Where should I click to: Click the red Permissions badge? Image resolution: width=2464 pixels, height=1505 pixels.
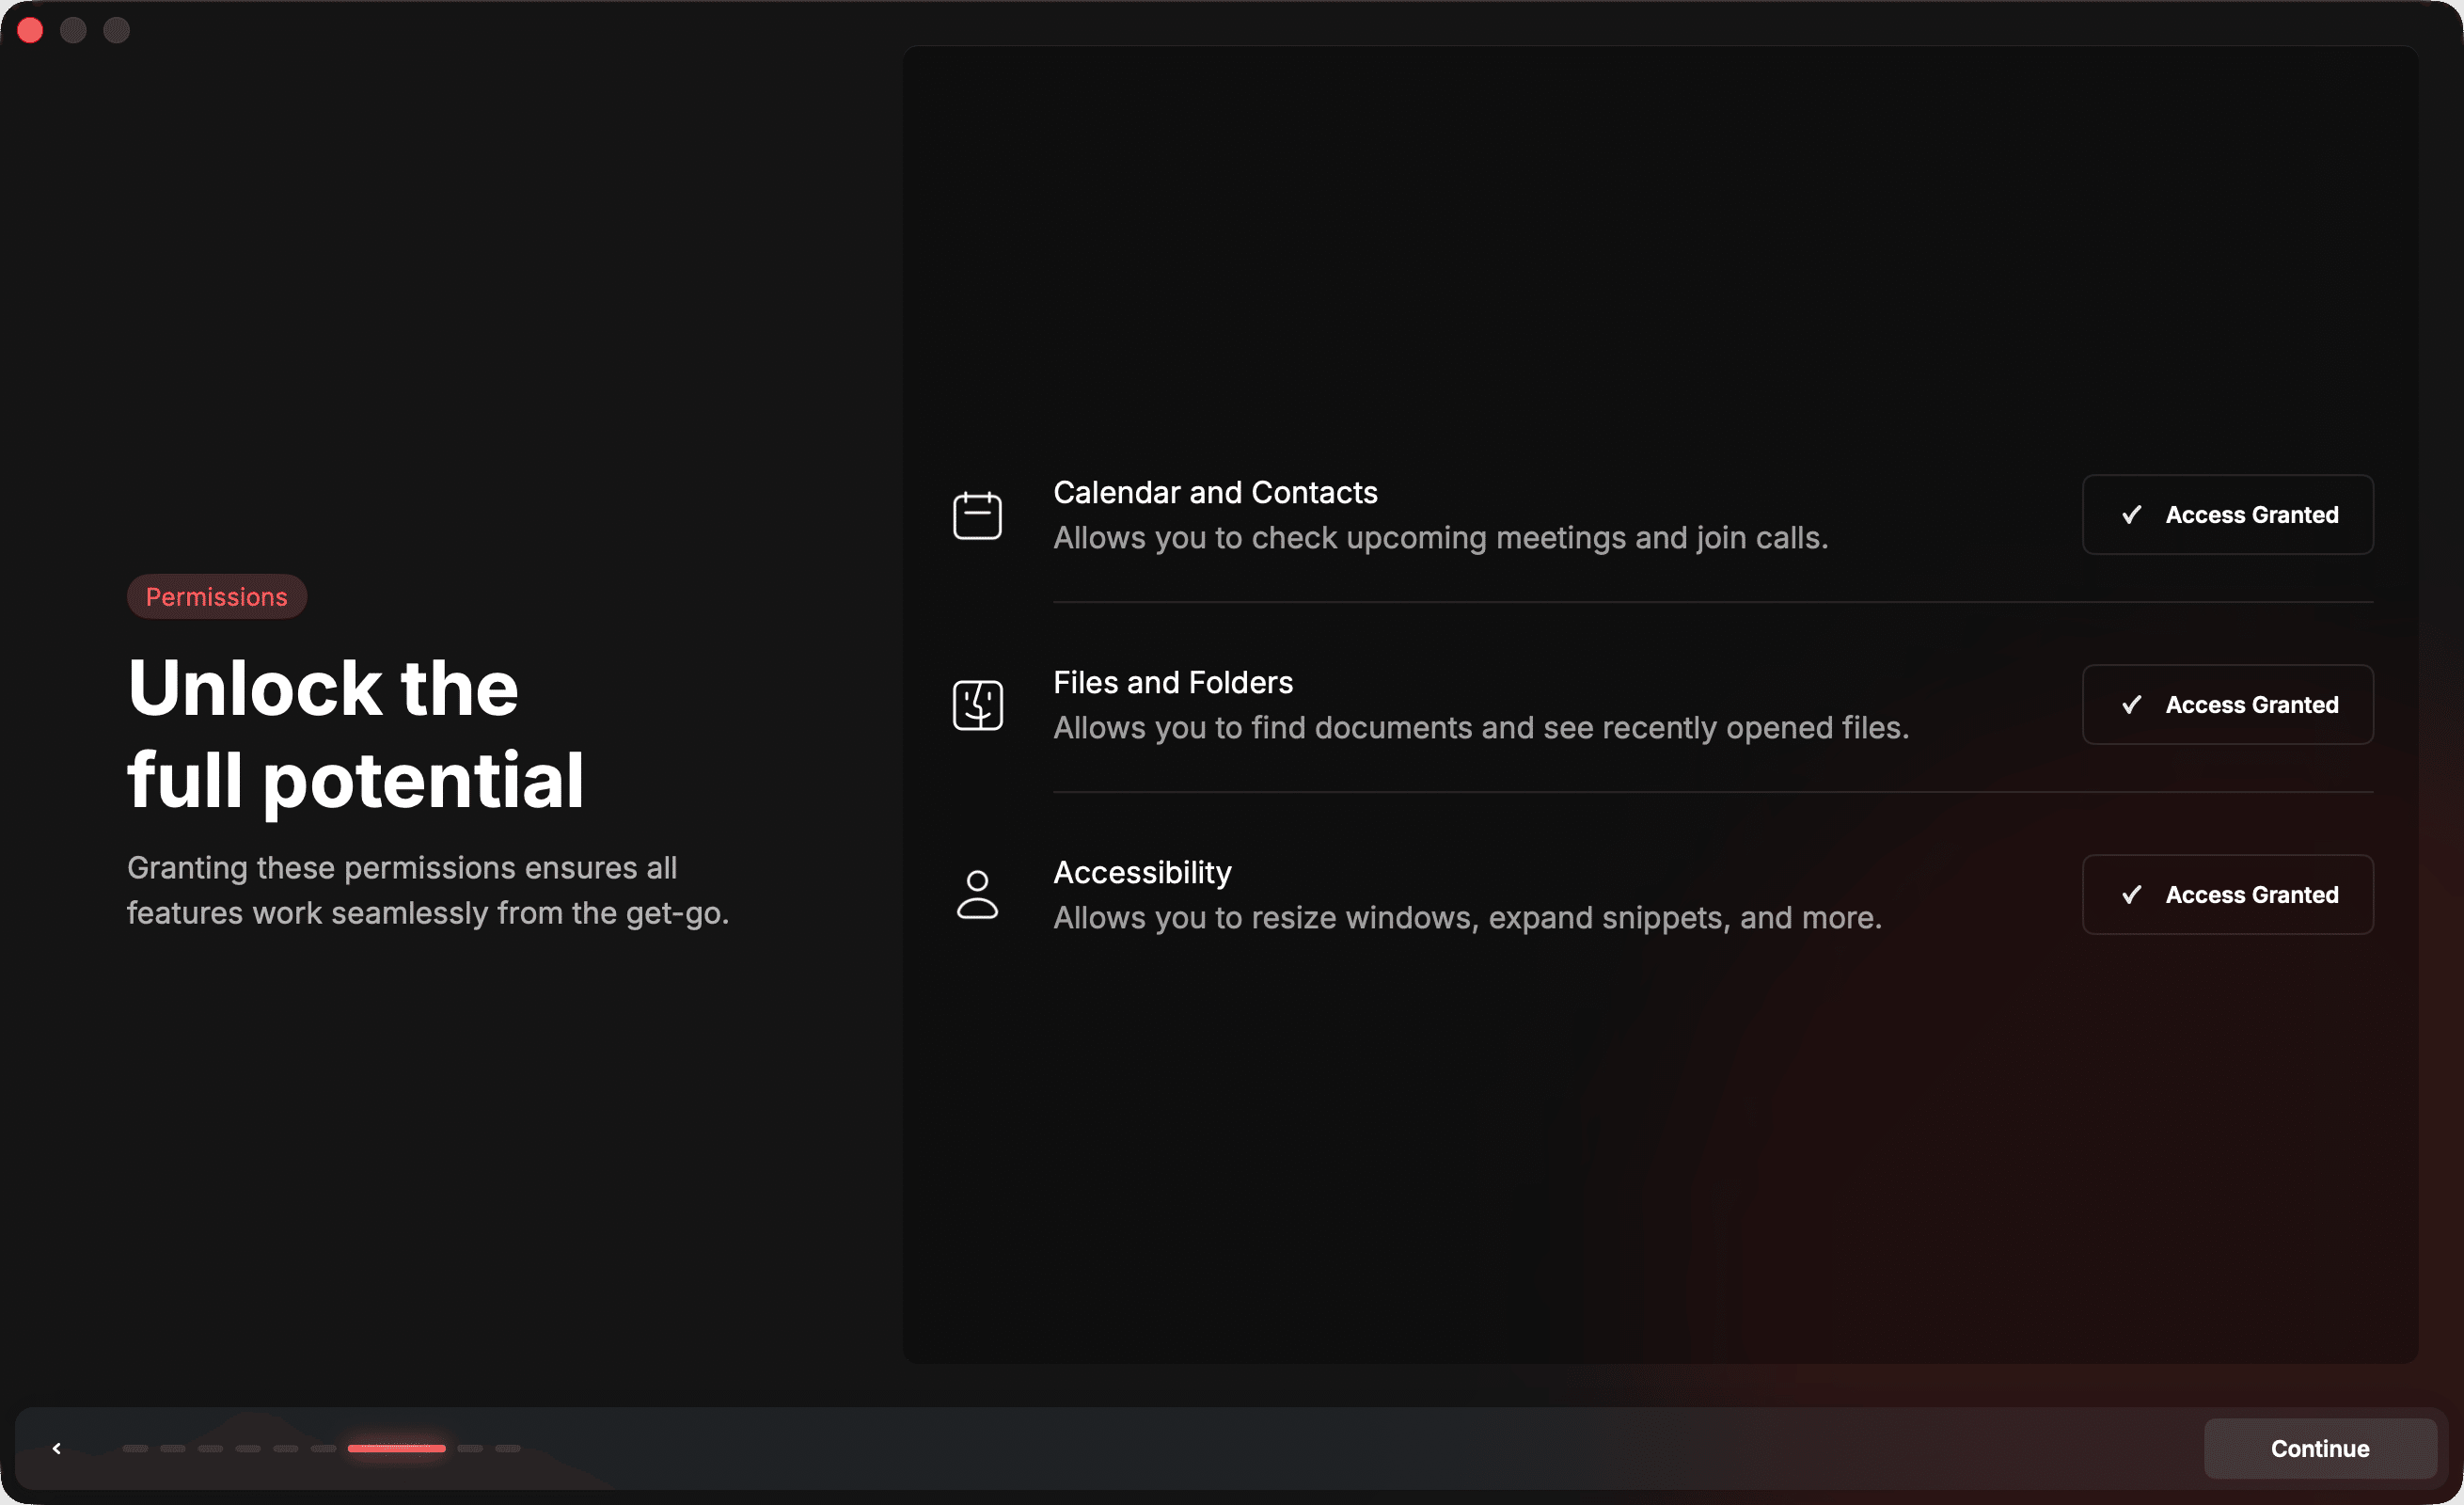[x=216, y=596]
